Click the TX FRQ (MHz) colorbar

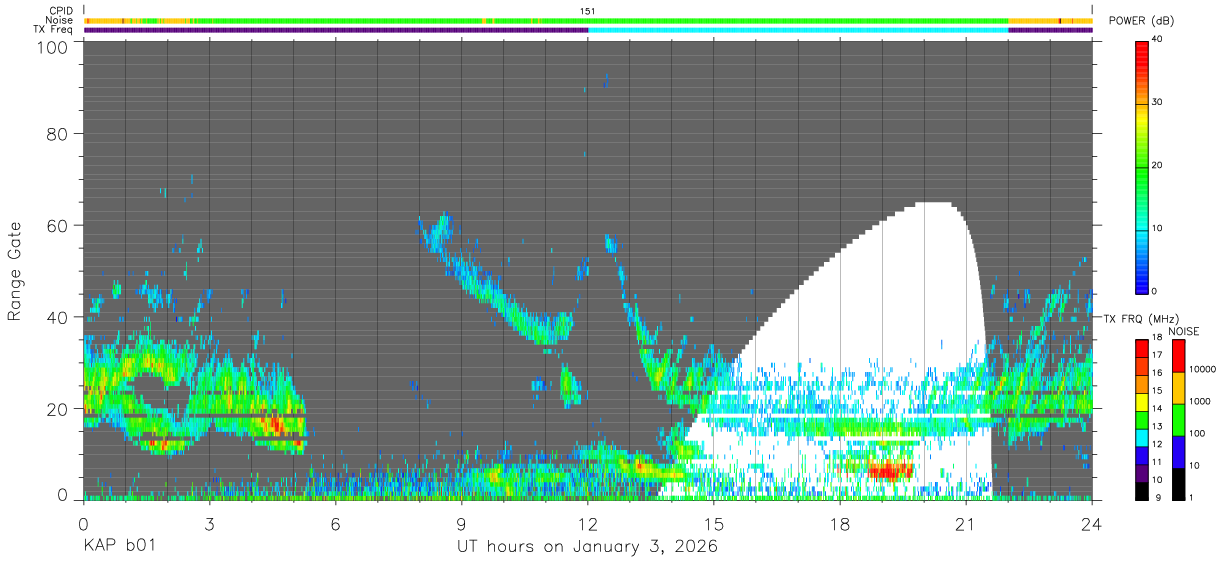1141,418
